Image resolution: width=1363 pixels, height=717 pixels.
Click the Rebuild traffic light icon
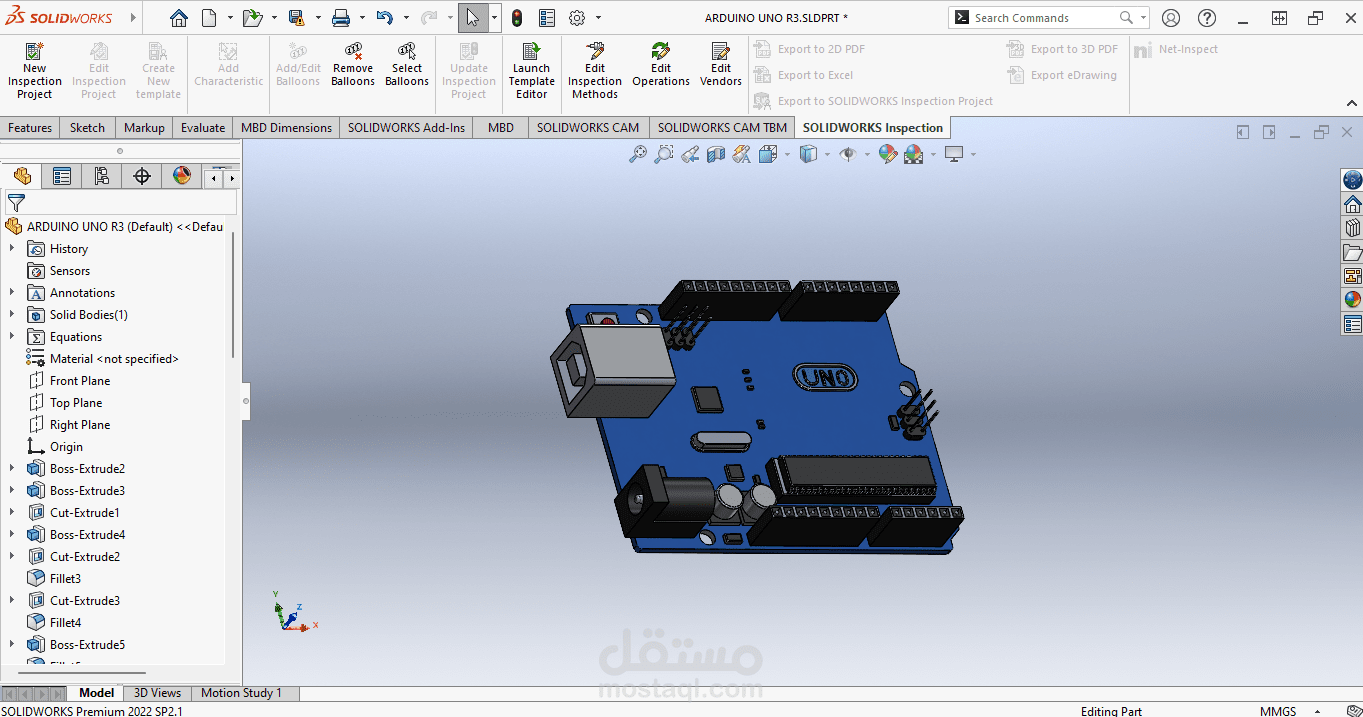pyautogui.click(x=517, y=18)
